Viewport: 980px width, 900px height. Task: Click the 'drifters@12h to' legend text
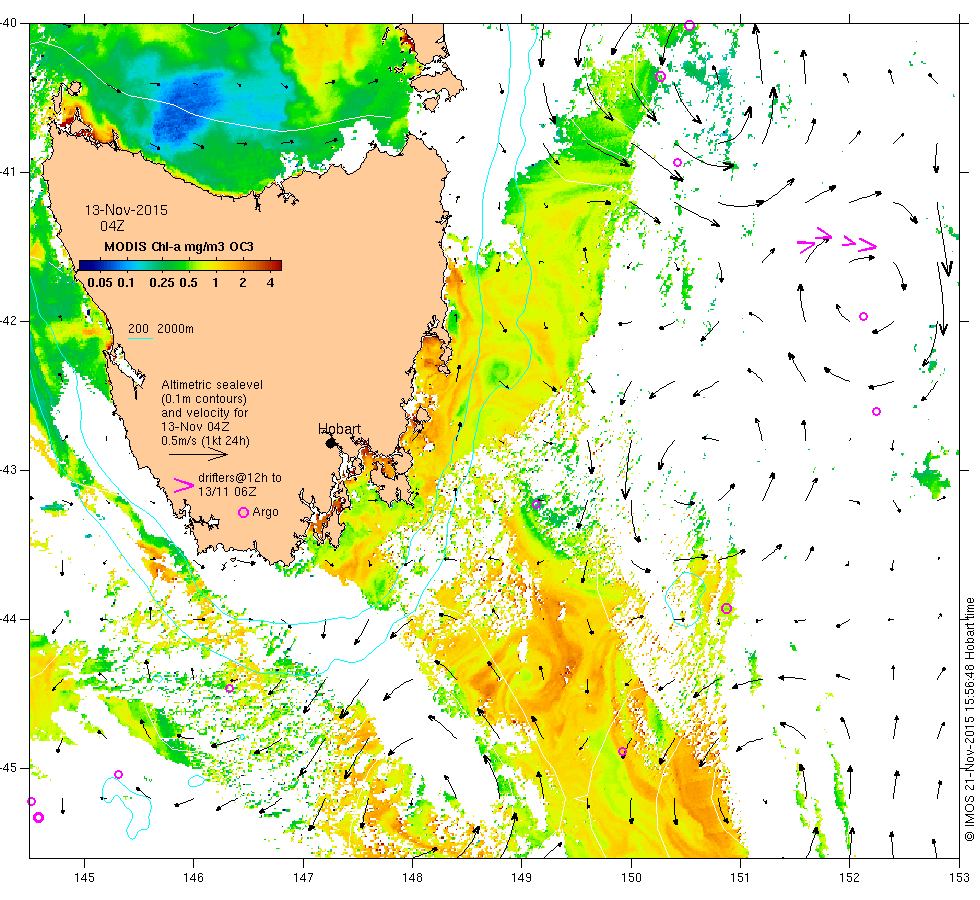point(240,478)
